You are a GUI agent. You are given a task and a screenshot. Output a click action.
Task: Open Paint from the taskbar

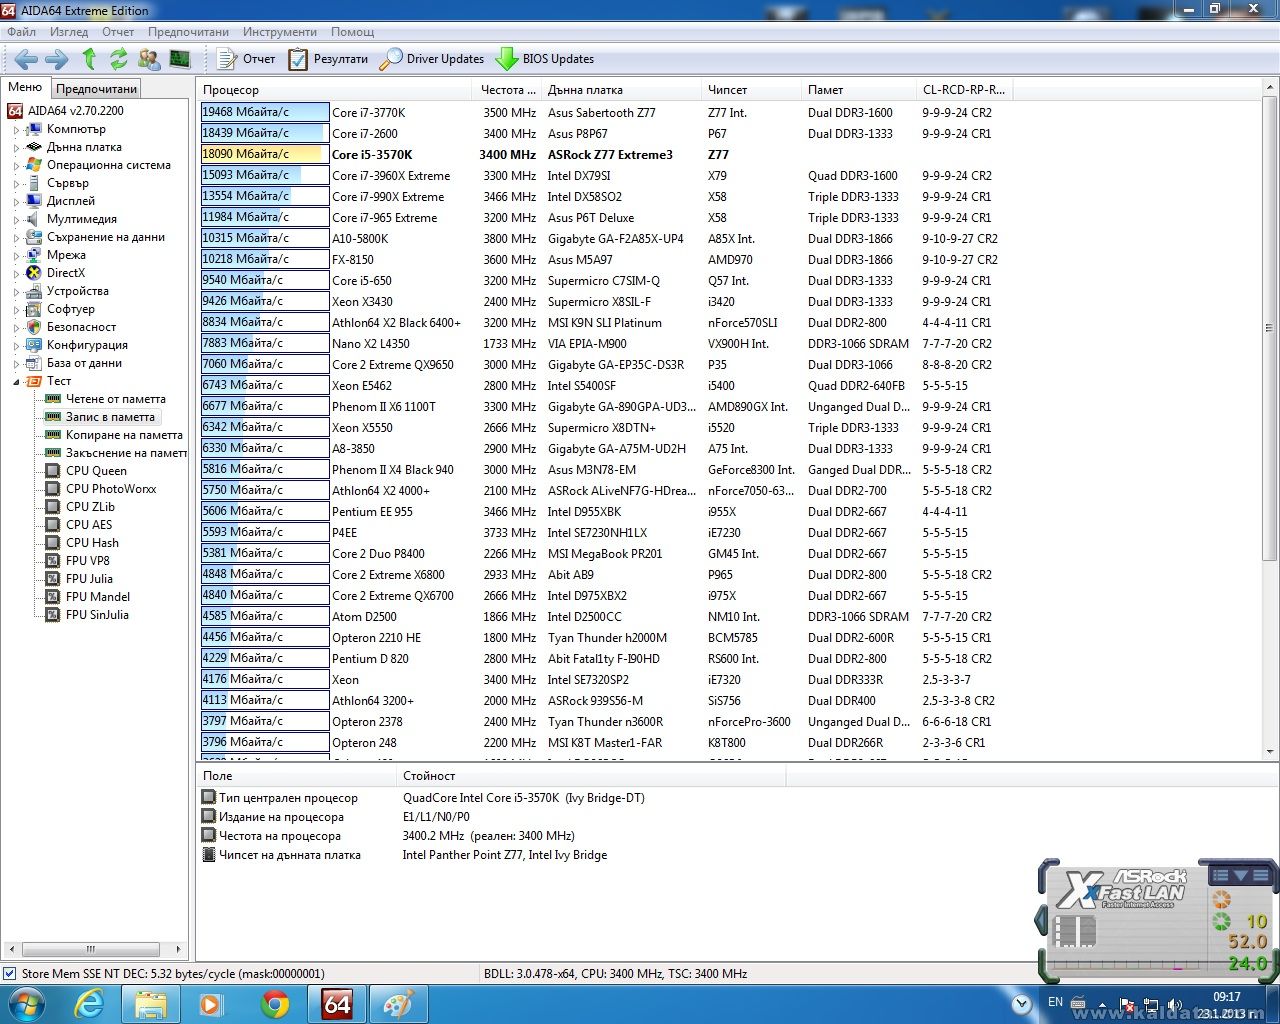[399, 1004]
